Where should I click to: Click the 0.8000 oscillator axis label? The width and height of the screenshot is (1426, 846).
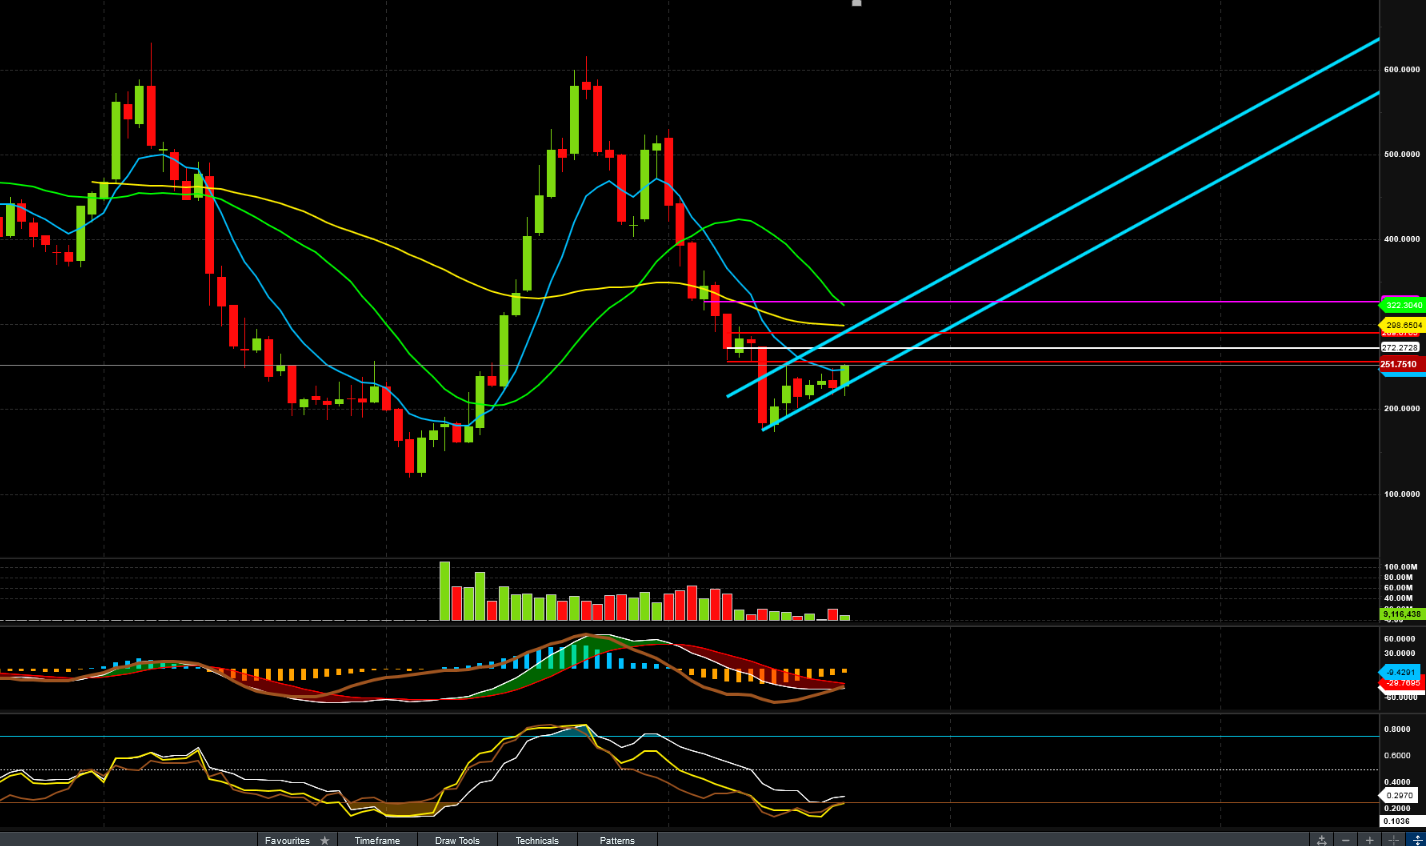(x=1398, y=729)
